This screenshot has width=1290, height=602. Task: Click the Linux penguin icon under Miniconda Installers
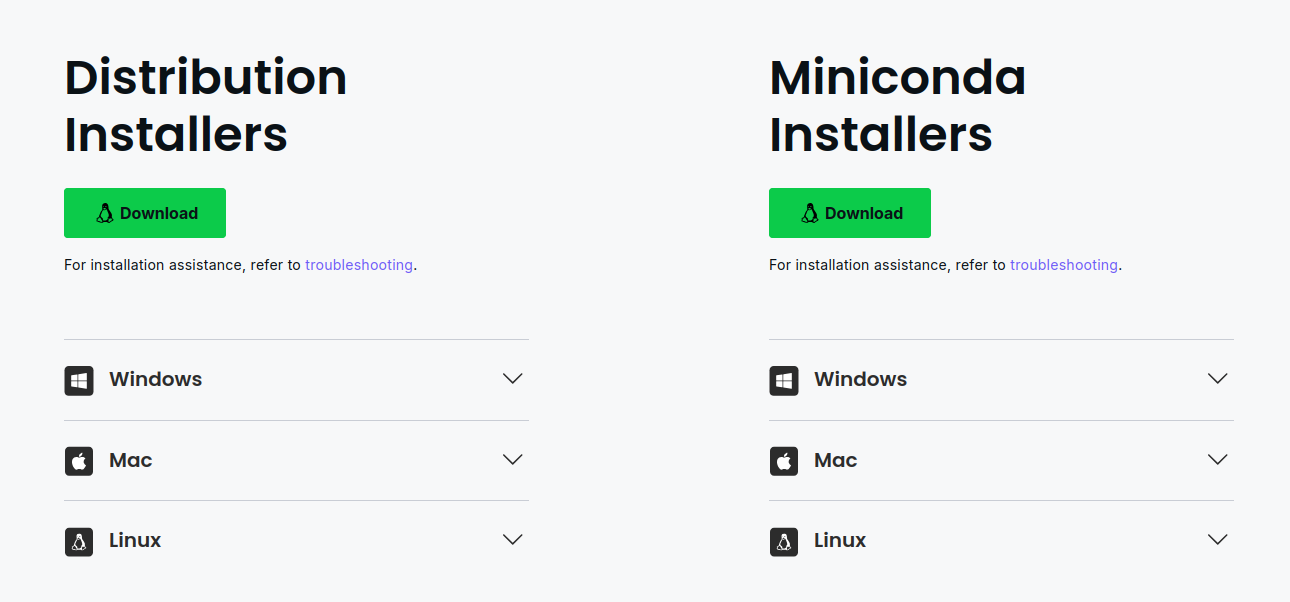point(784,541)
